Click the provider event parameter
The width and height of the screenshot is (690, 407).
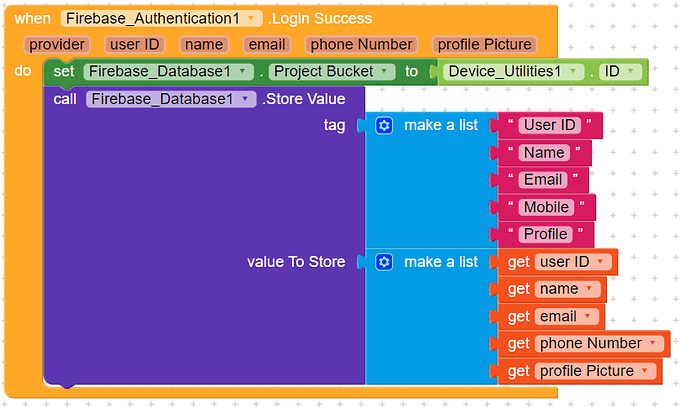pyautogui.click(x=57, y=45)
